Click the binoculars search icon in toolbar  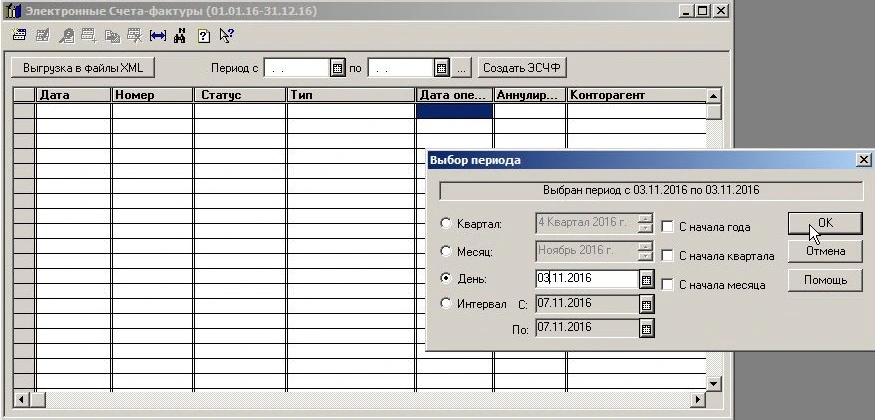pos(180,35)
